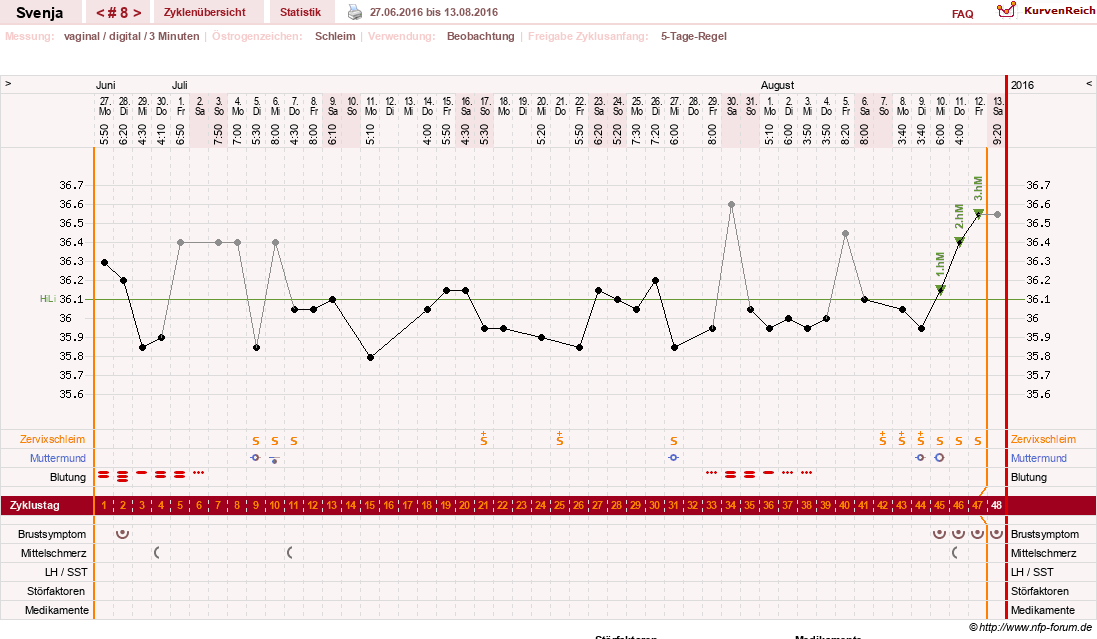The width and height of the screenshot is (1097, 639).
Task: Click the Zervixschleim S symbol on cycle day 9
Action: tap(255, 441)
